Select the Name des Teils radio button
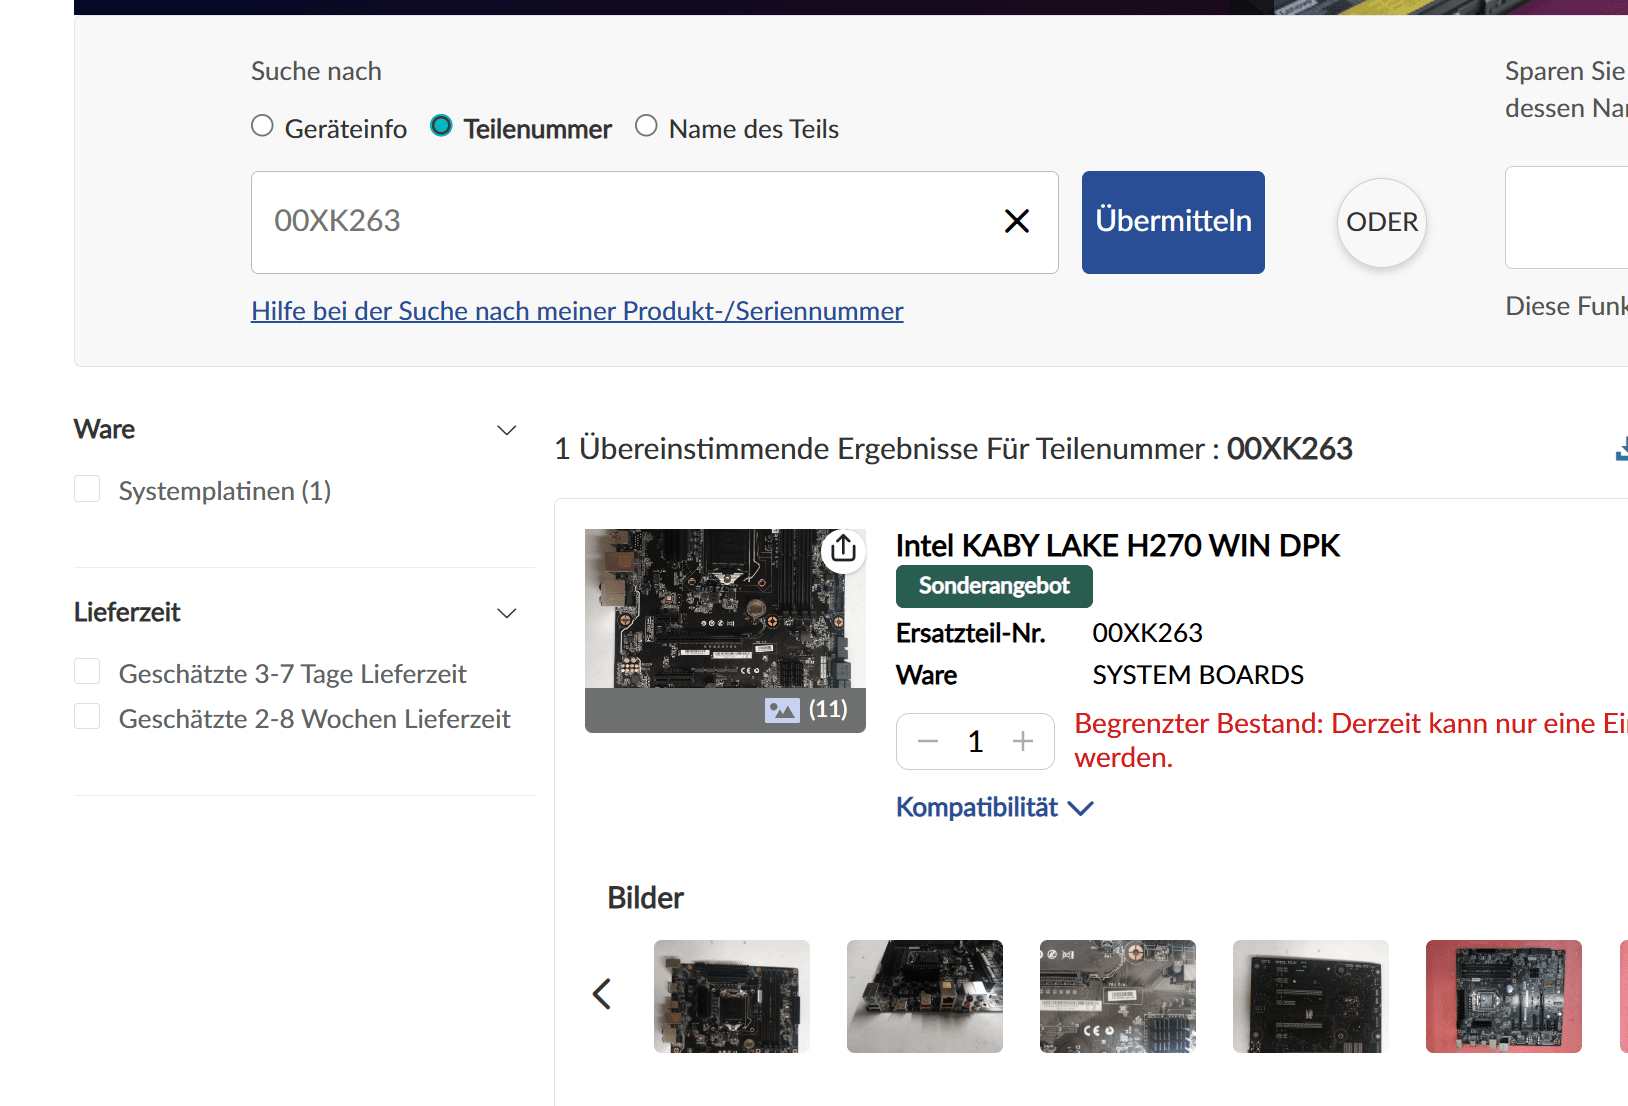The height and width of the screenshot is (1106, 1628). pyautogui.click(x=646, y=126)
